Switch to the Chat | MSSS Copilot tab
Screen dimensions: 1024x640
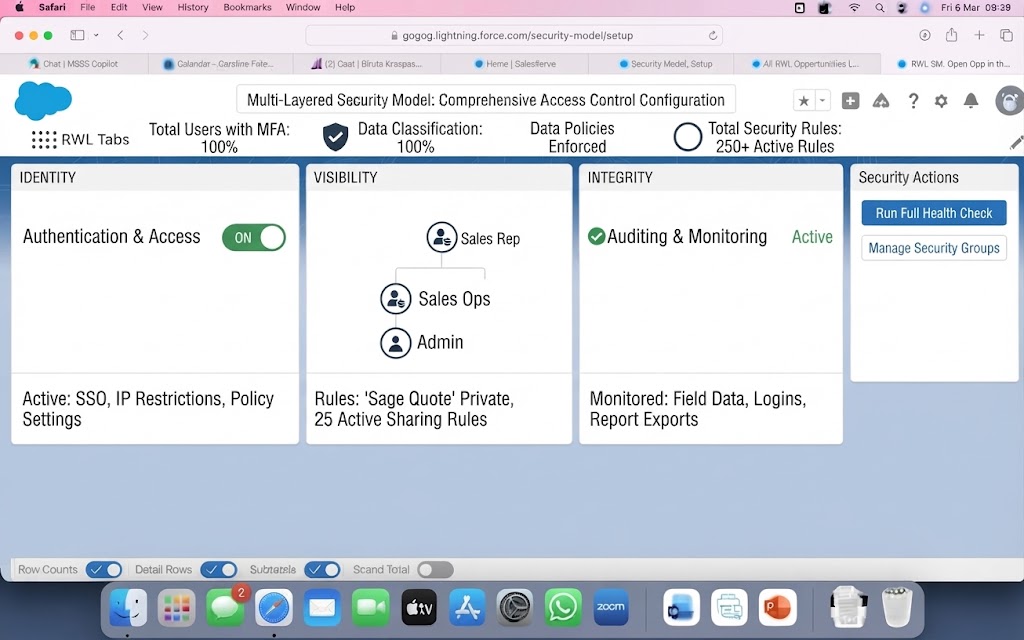click(x=74, y=64)
